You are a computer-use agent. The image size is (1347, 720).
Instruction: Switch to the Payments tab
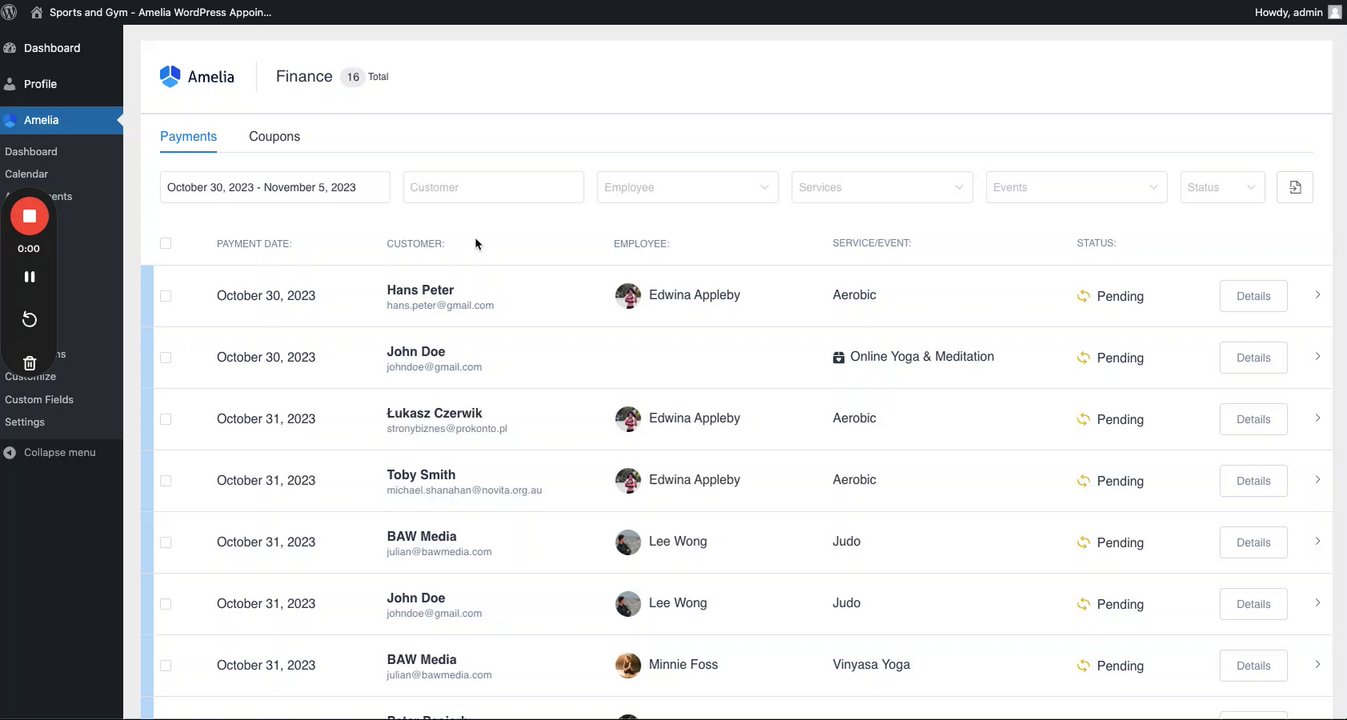click(x=188, y=136)
